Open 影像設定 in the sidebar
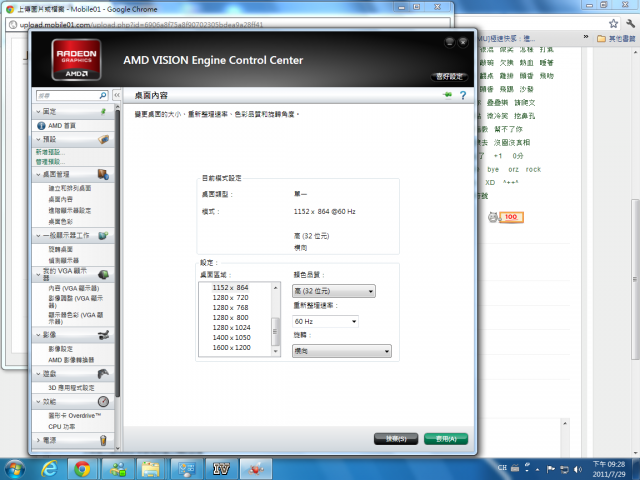 pyautogui.click(x=60, y=349)
